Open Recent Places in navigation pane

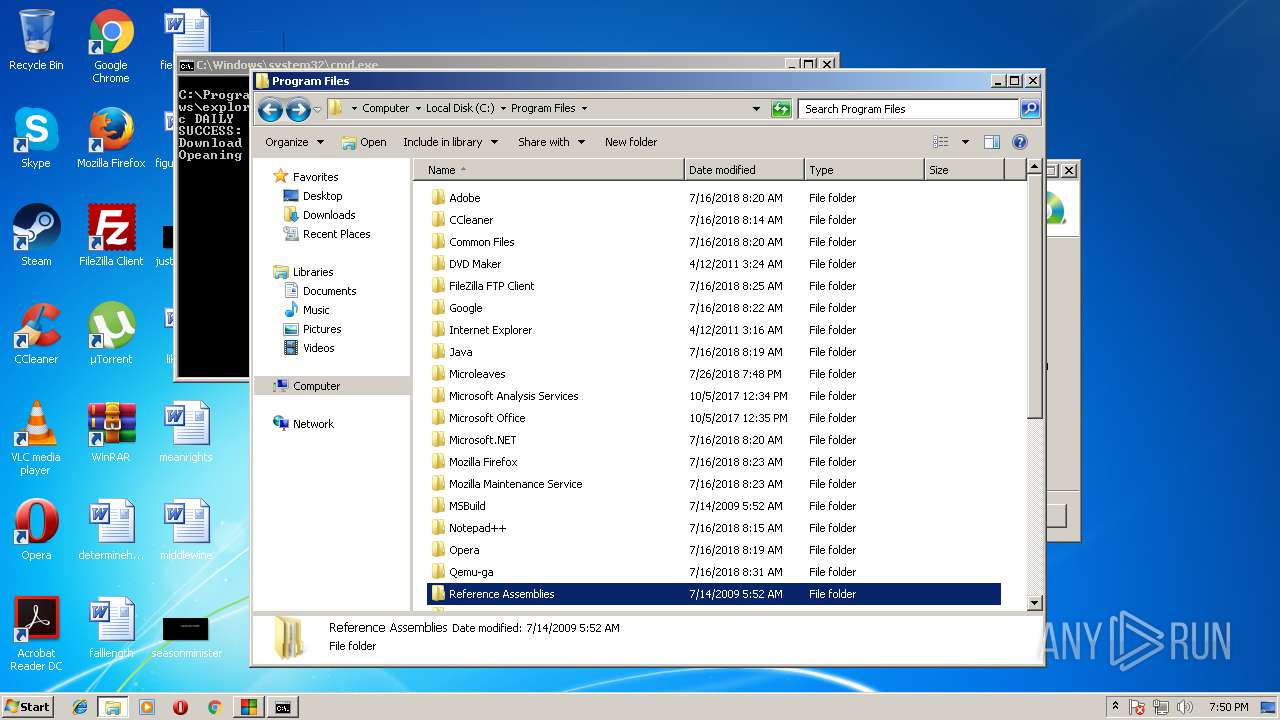(336, 234)
